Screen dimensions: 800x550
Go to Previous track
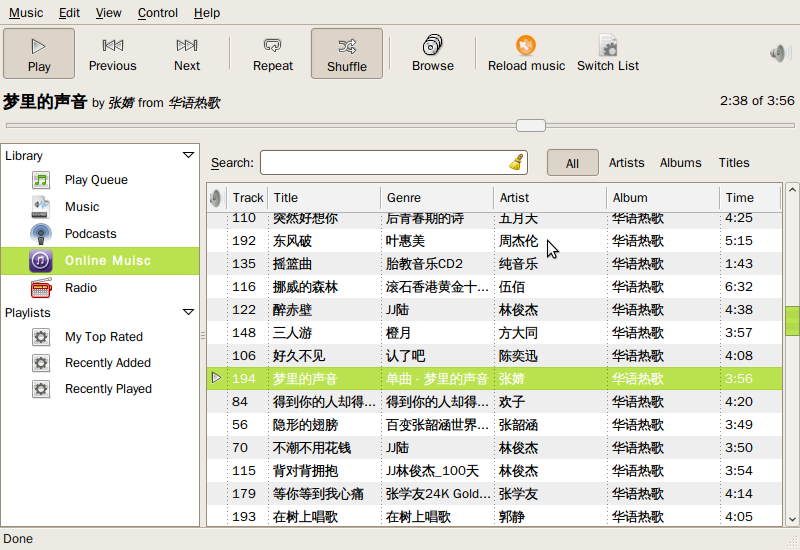coord(112,54)
